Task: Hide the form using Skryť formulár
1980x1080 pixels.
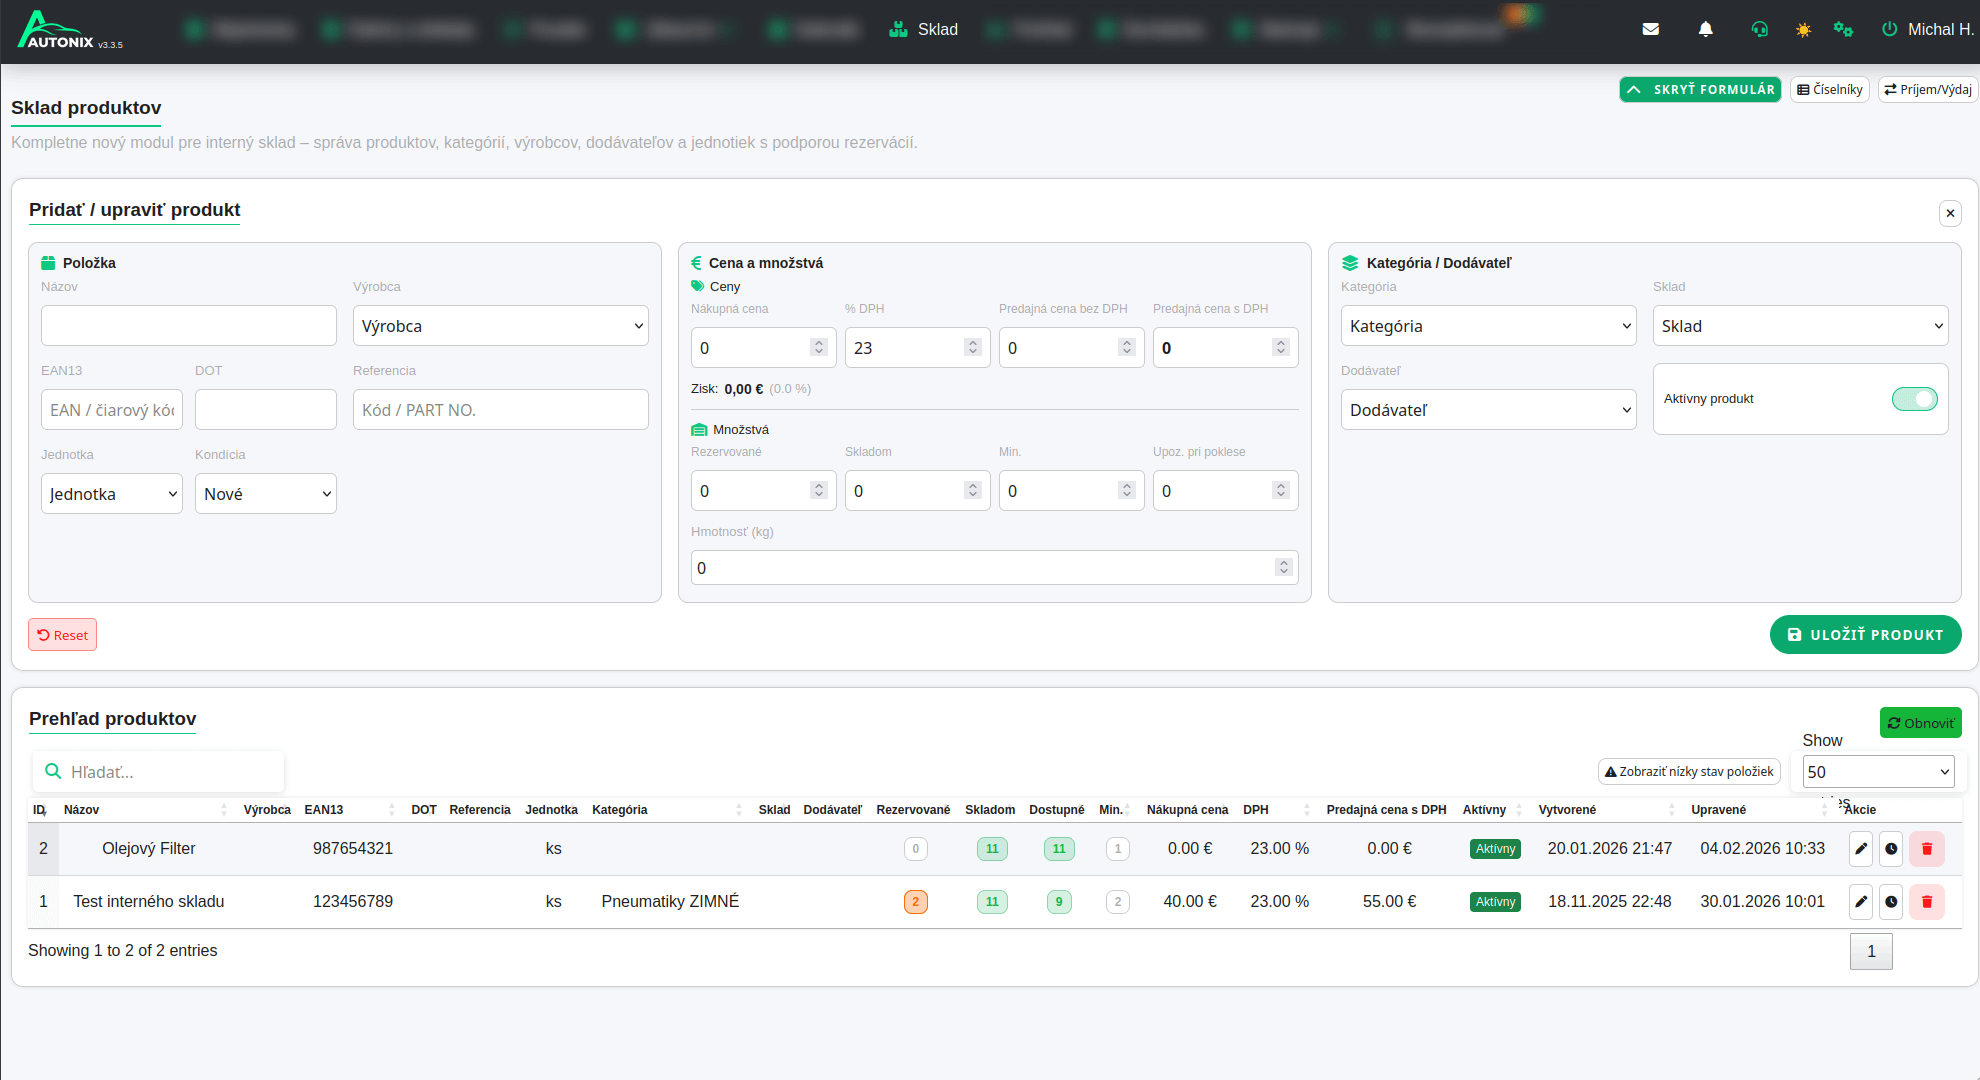Action: (1700, 90)
